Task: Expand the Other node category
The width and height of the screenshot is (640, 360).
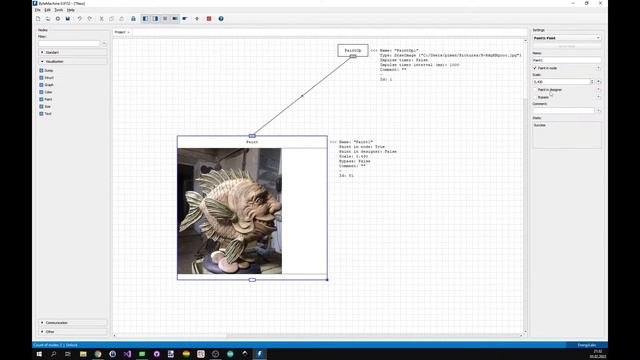Action: (73, 332)
